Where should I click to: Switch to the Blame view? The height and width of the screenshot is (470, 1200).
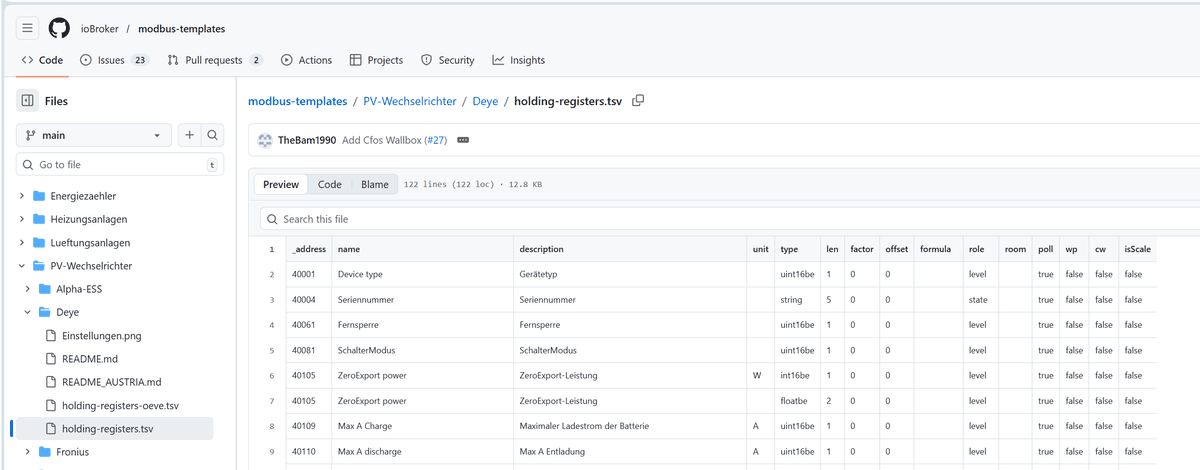click(374, 185)
